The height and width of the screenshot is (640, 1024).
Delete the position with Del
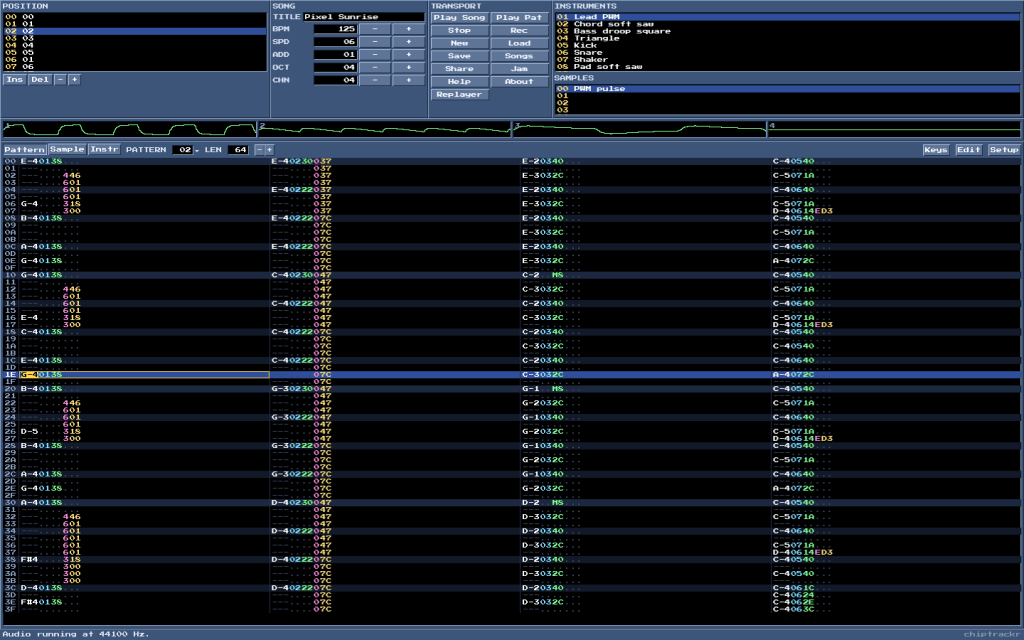point(40,80)
